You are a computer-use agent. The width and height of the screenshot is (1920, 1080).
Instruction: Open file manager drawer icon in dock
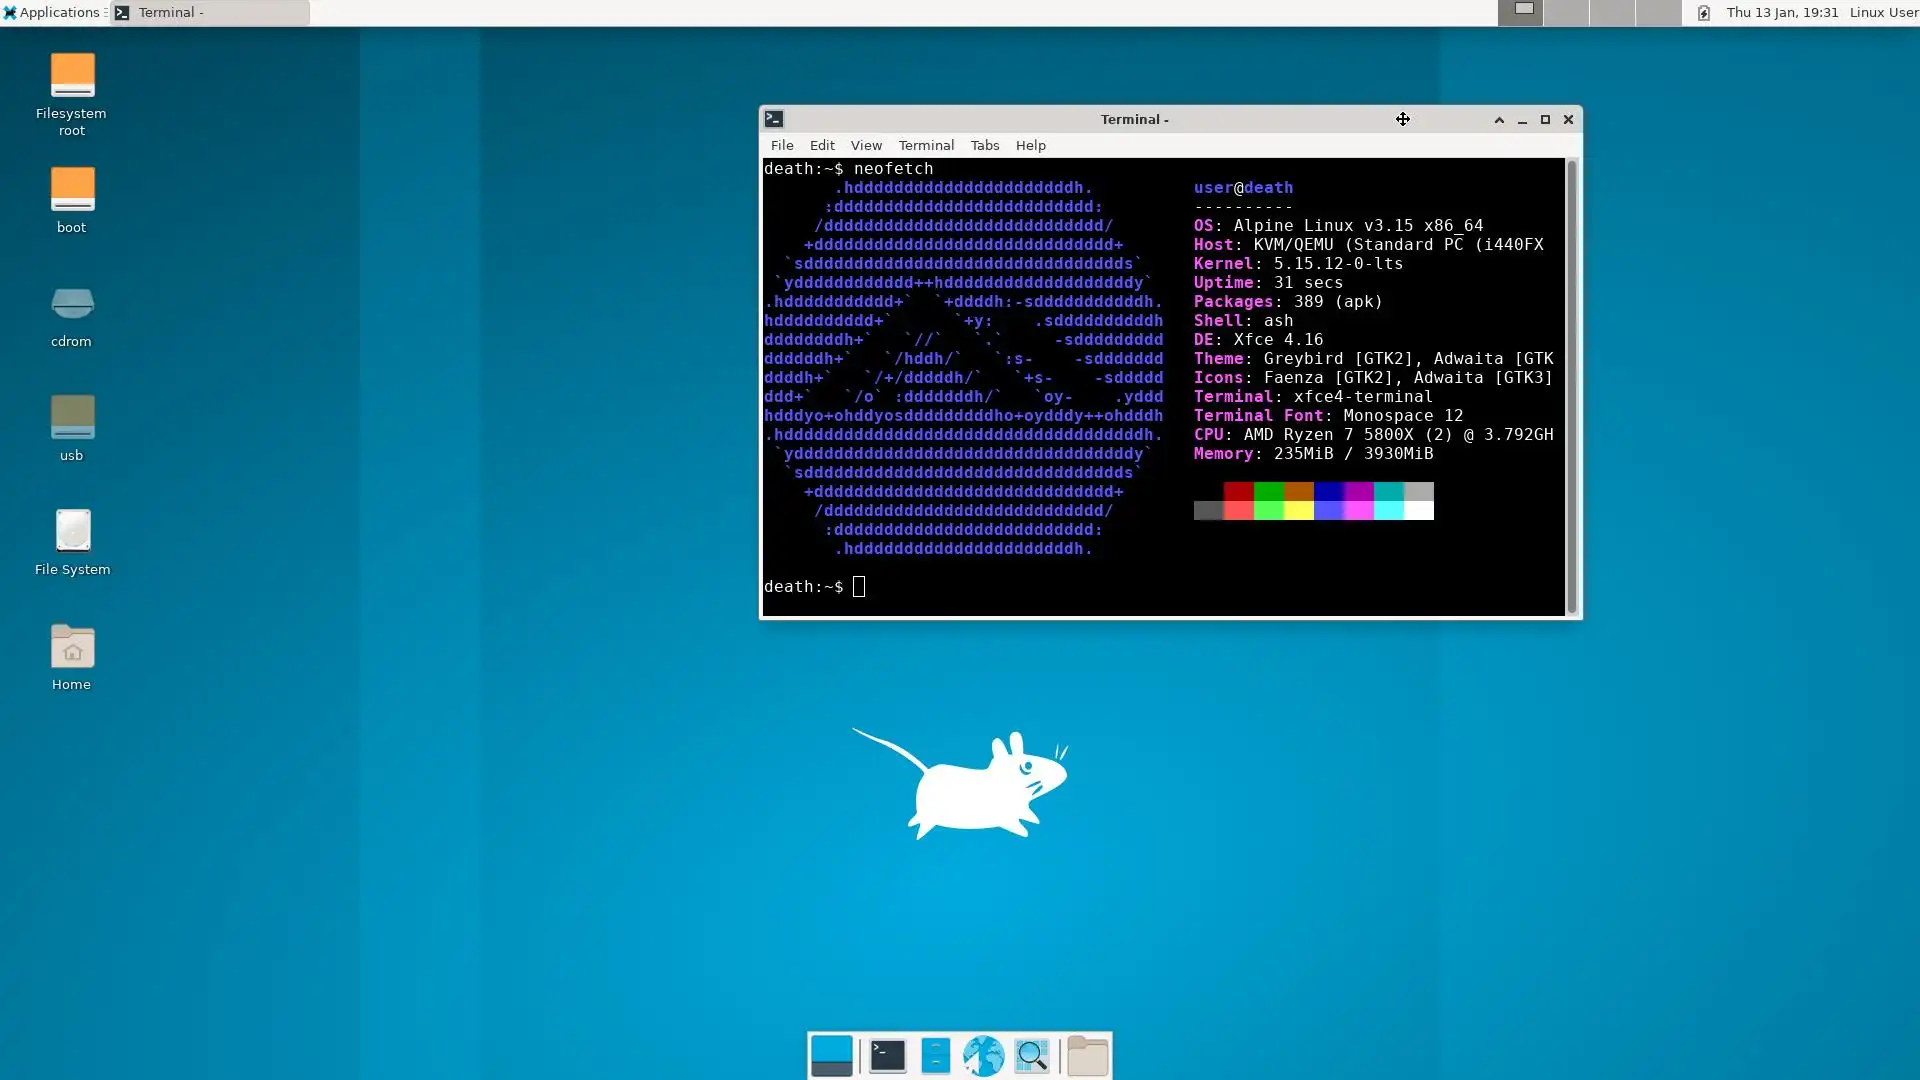935,1056
